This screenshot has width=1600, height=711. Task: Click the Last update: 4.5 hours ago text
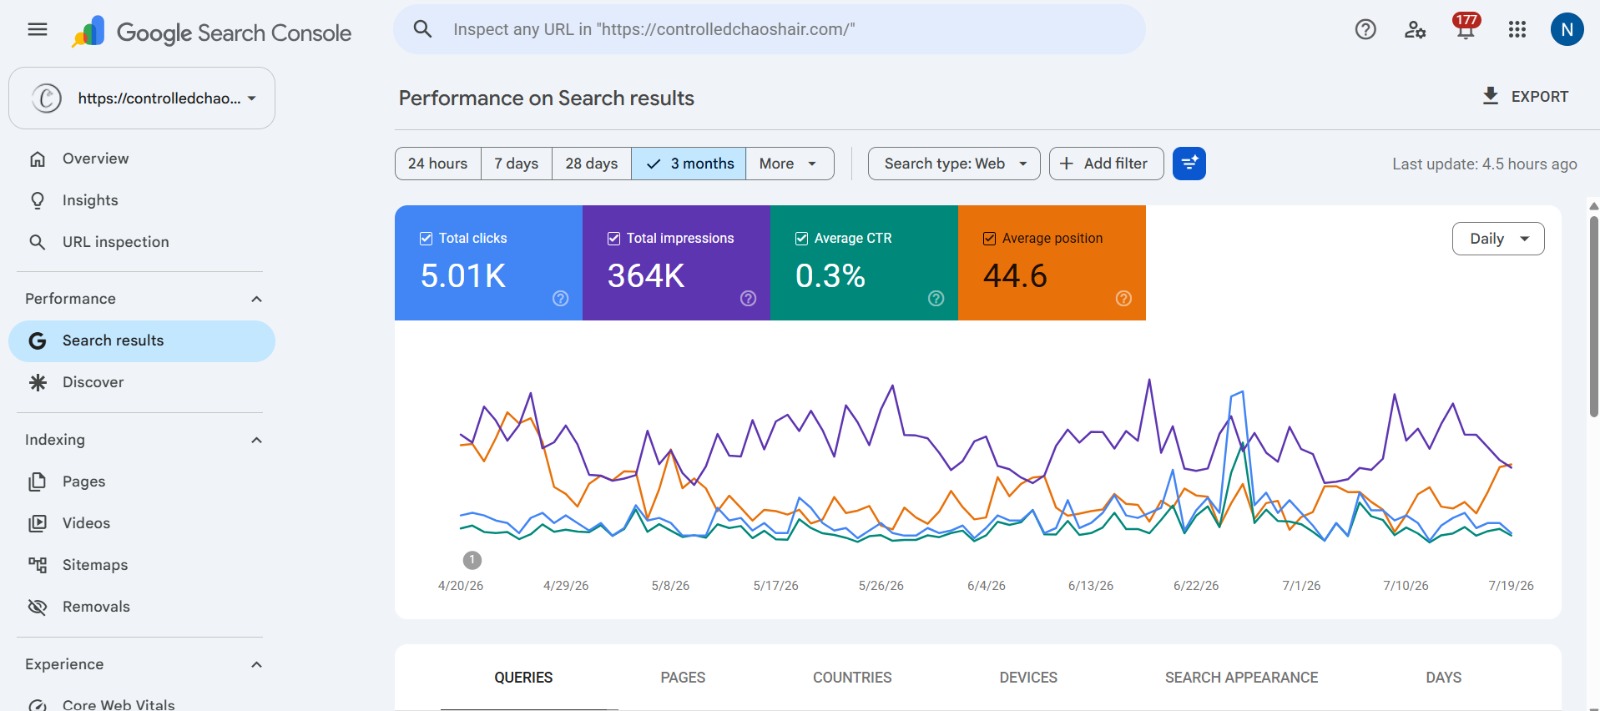pyautogui.click(x=1484, y=164)
